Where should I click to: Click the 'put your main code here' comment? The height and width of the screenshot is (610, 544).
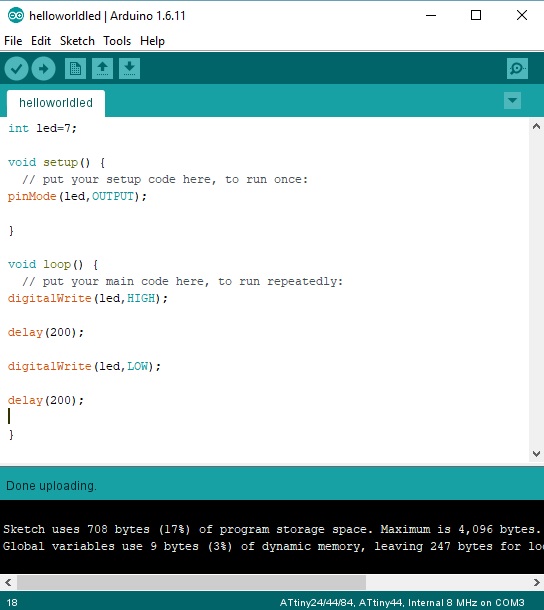click(x=183, y=281)
